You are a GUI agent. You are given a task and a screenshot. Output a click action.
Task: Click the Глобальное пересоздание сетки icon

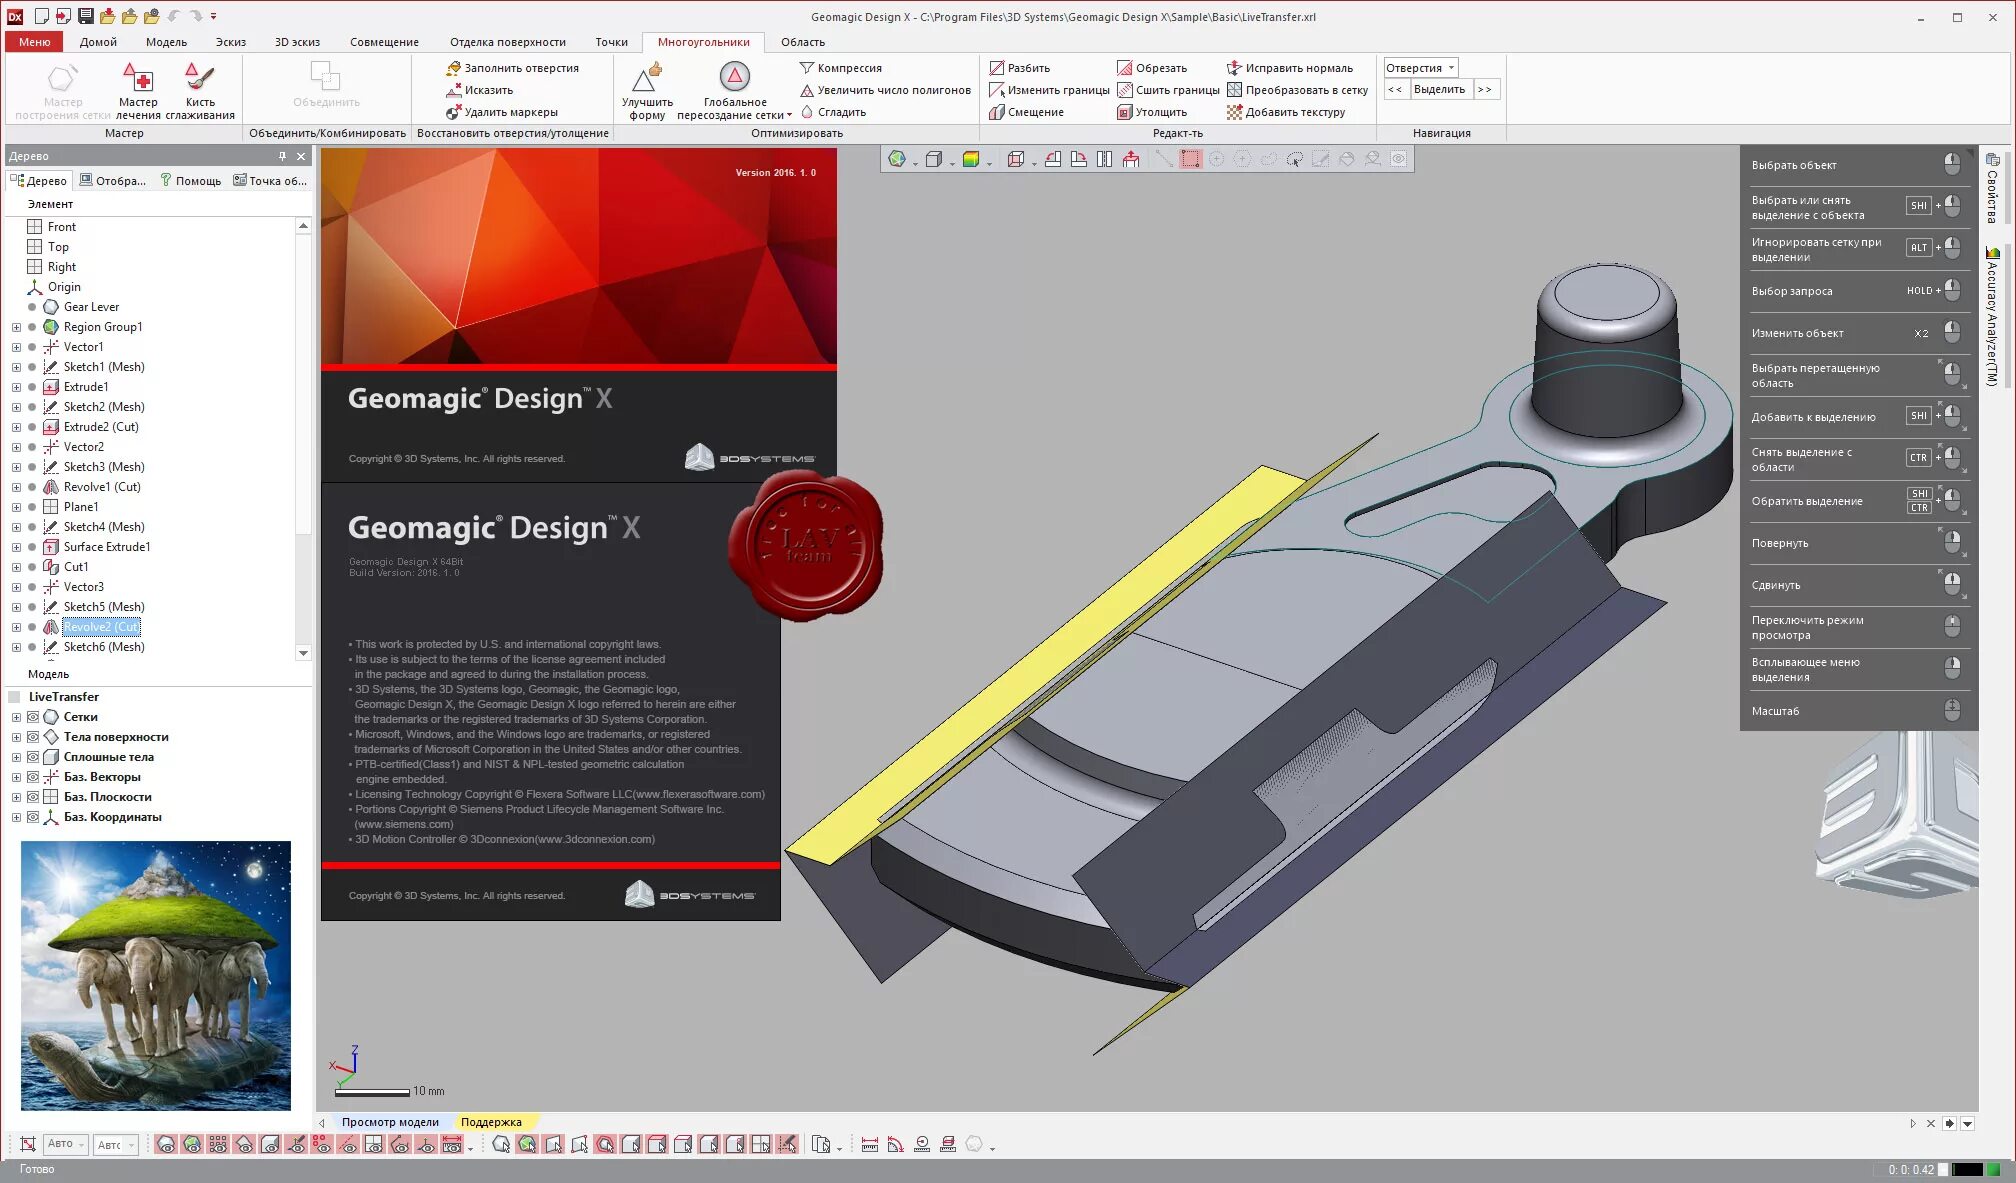coord(734,77)
